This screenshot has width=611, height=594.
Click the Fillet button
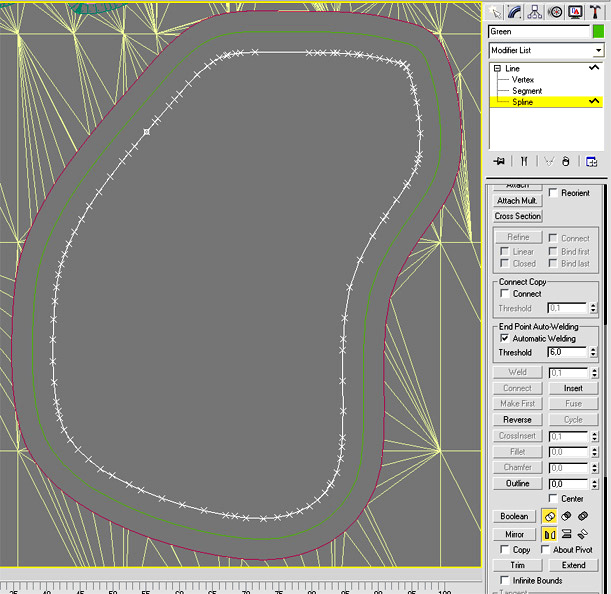coord(517,452)
